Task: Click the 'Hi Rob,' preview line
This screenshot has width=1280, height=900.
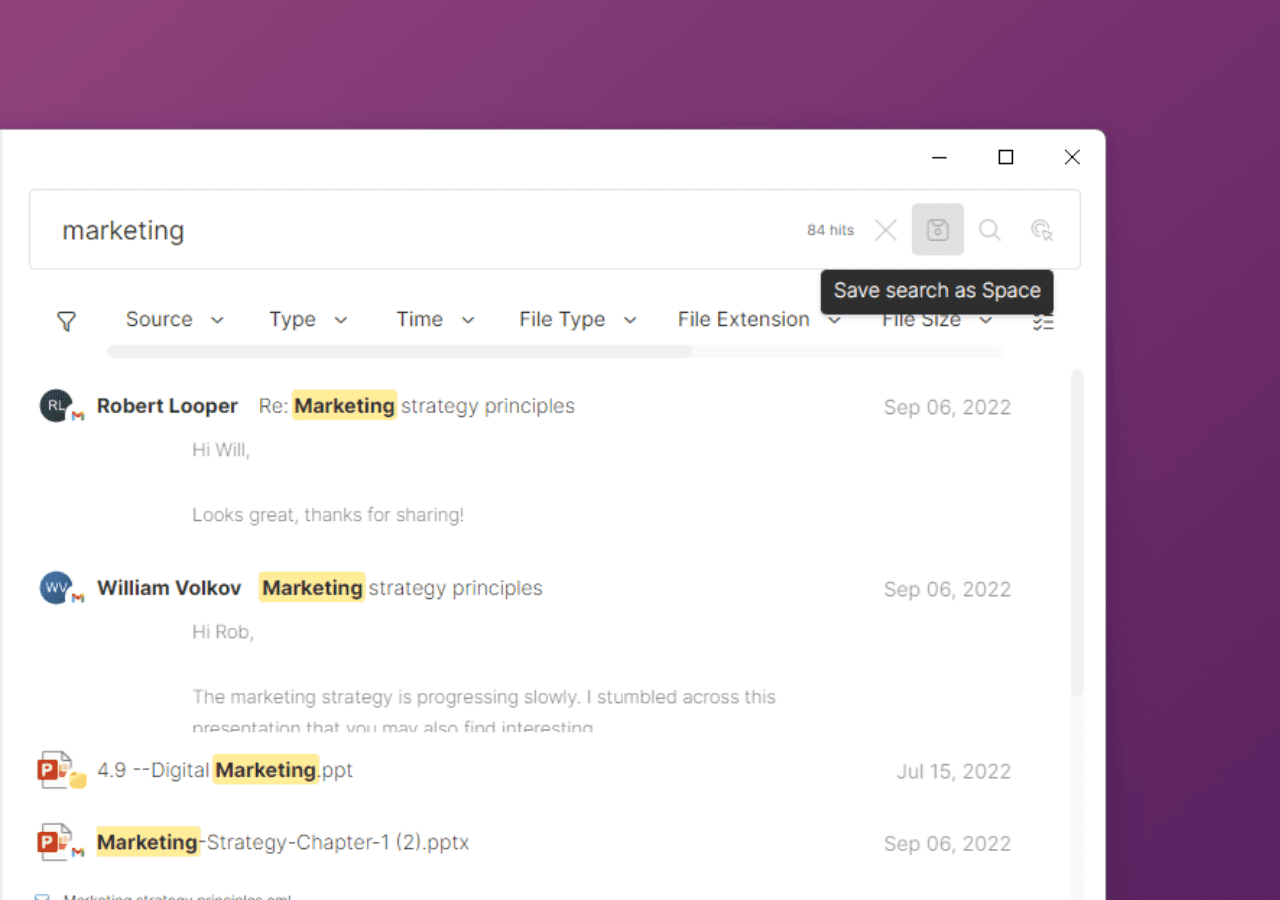Action: 223,632
